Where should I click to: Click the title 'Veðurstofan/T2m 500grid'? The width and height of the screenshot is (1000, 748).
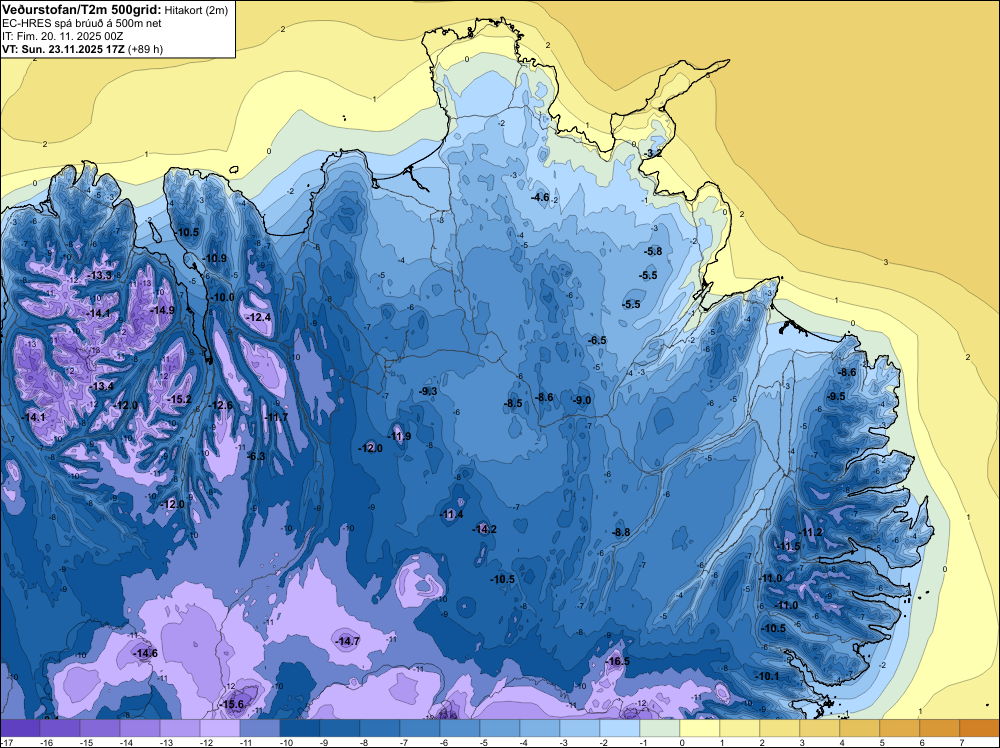(x=80, y=9)
